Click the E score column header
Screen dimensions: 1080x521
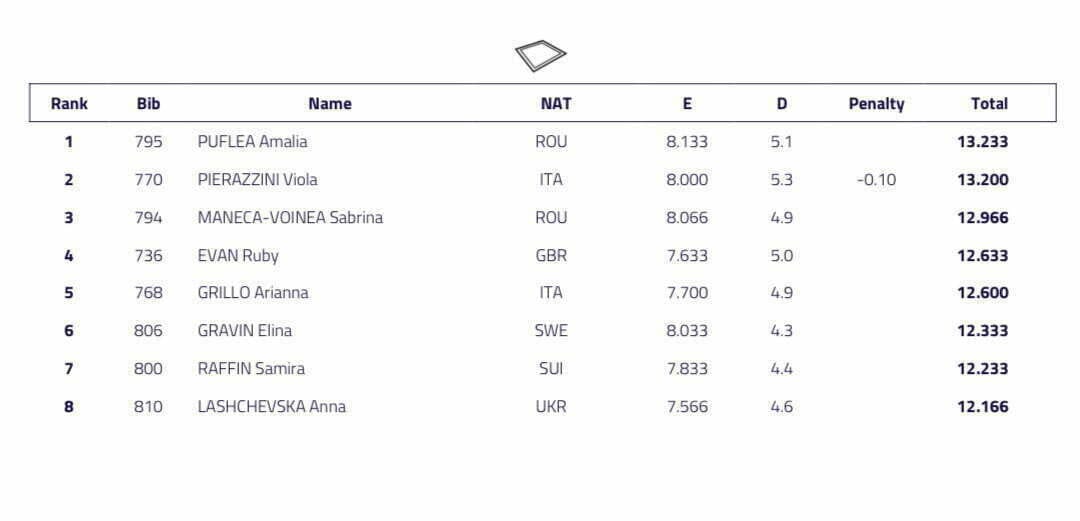pos(686,103)
